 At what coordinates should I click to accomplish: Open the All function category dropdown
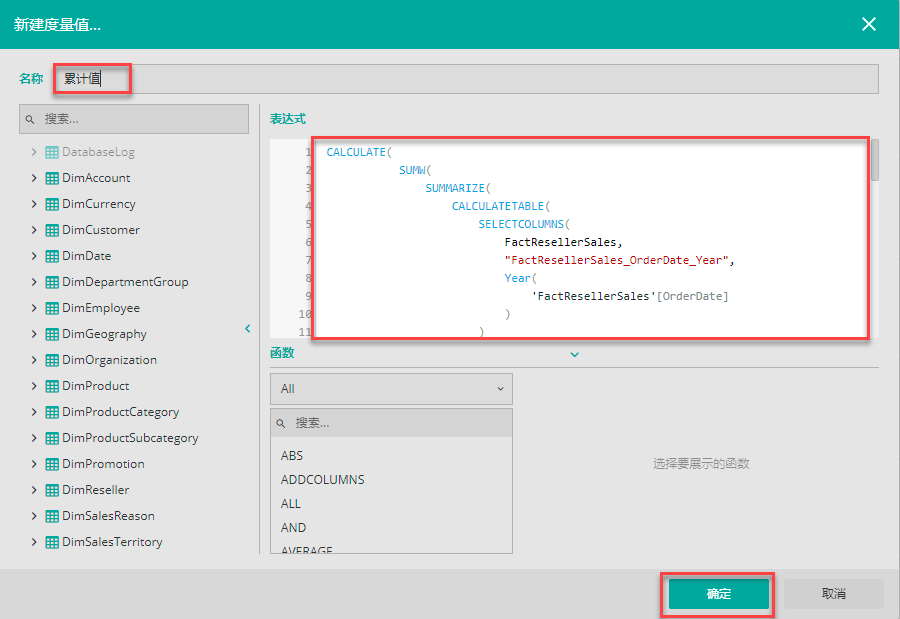pos(391,389)
